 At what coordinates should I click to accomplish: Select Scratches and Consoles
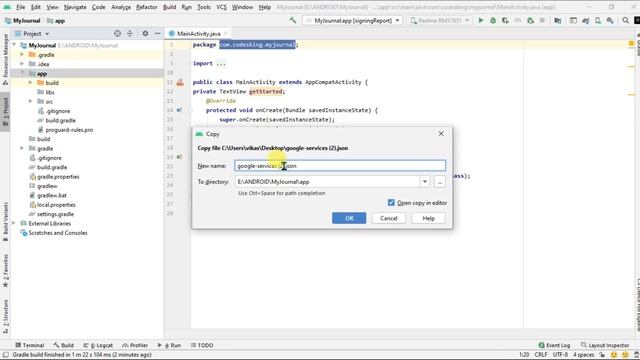pos(58,233)
